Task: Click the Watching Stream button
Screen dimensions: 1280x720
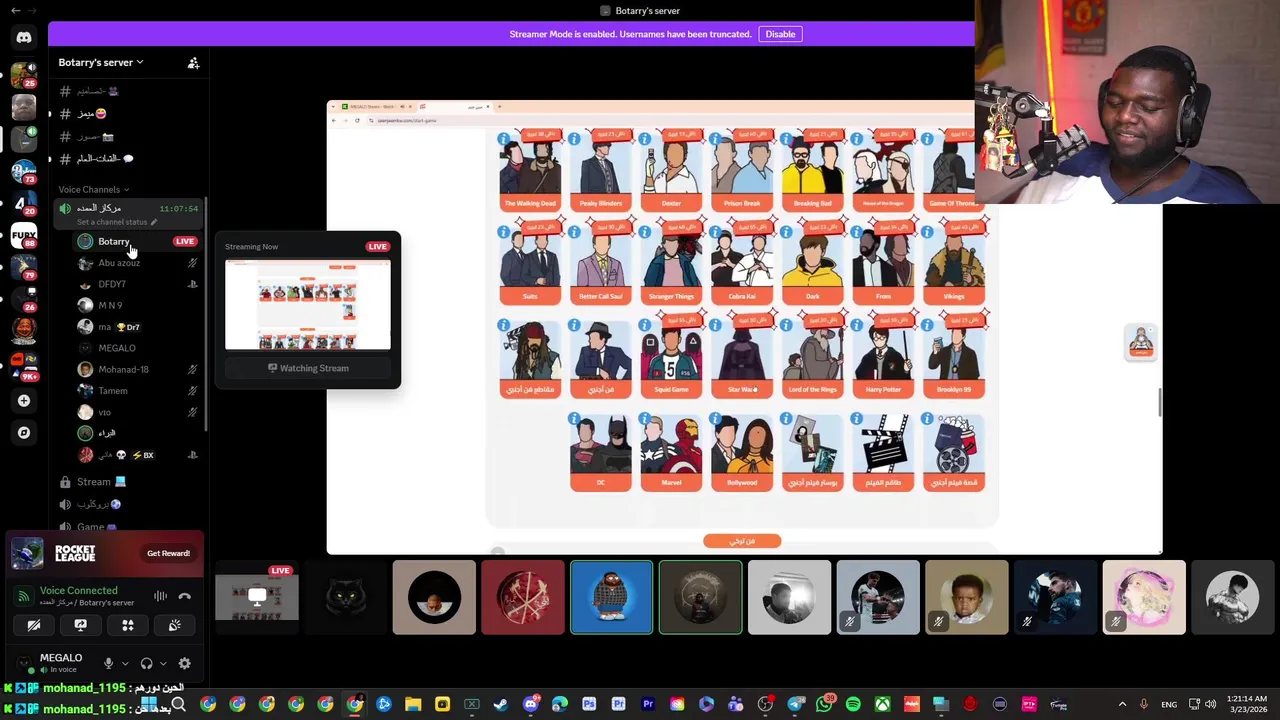Action: (308, 368)
